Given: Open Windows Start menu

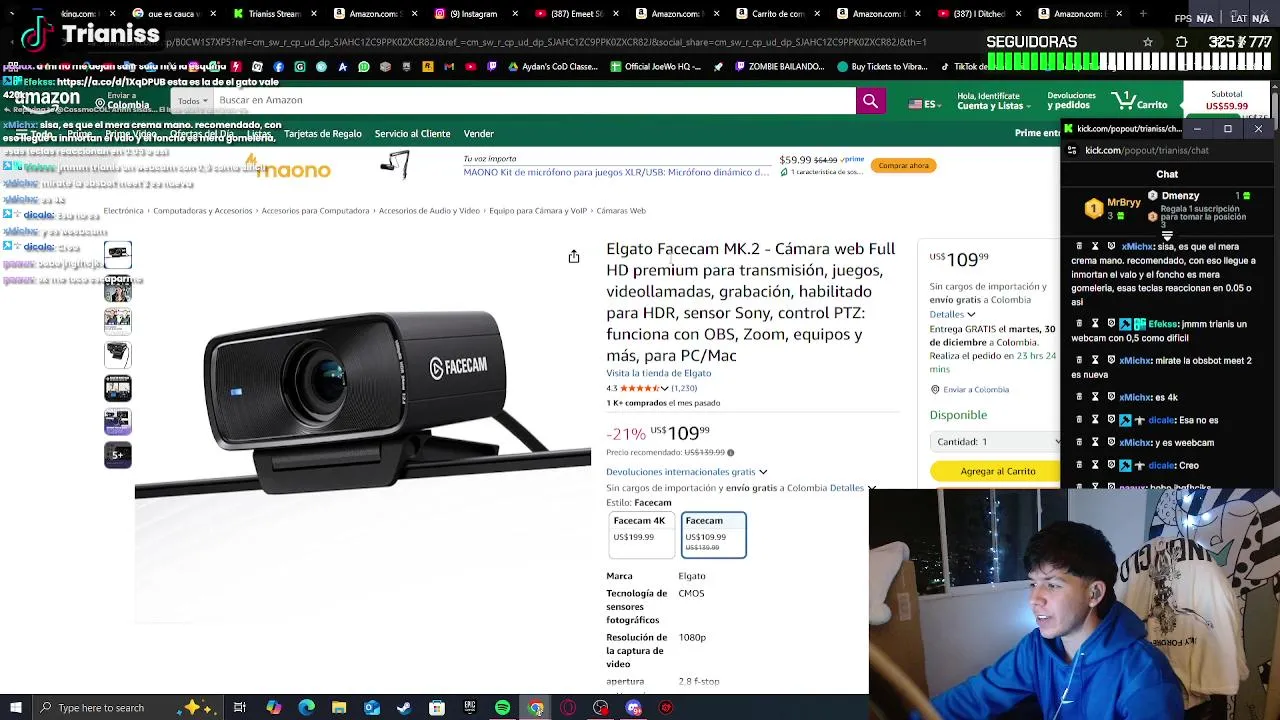Looking at the screenshot, I should tap(15, 708).
